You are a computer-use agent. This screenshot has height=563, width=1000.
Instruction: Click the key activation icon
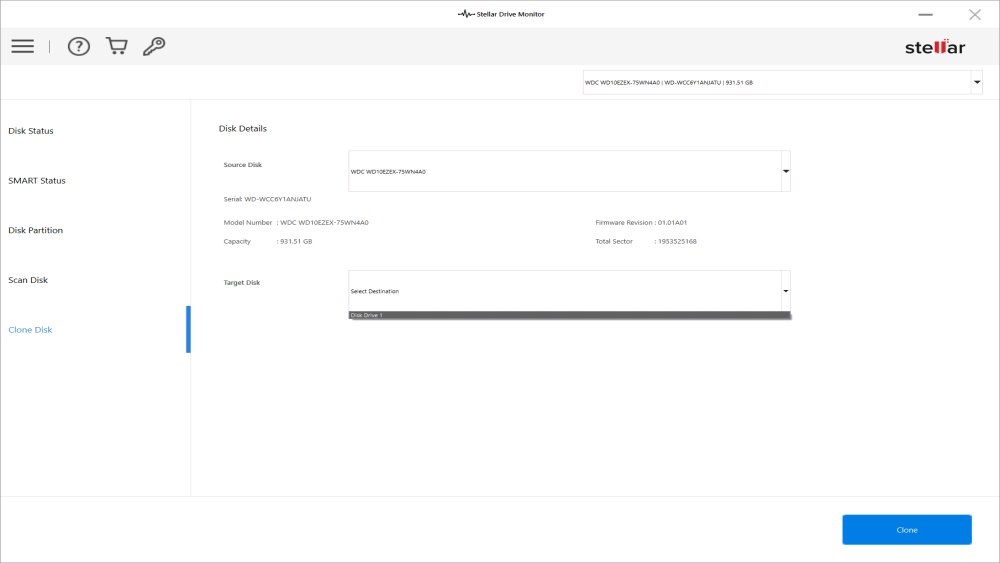pos(154,46)
